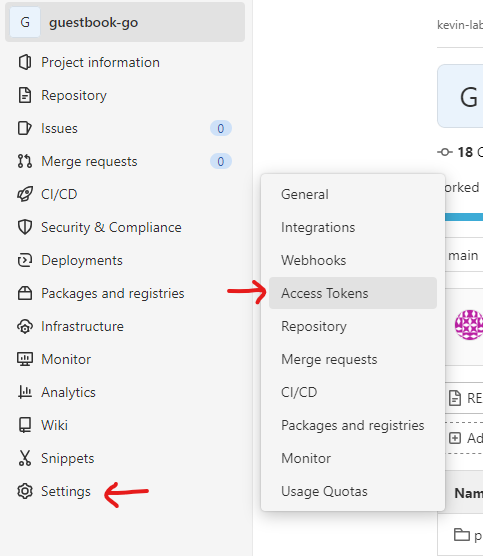Click the Issues count badge
The image size is (483, 556).
(x=221, y=128)
